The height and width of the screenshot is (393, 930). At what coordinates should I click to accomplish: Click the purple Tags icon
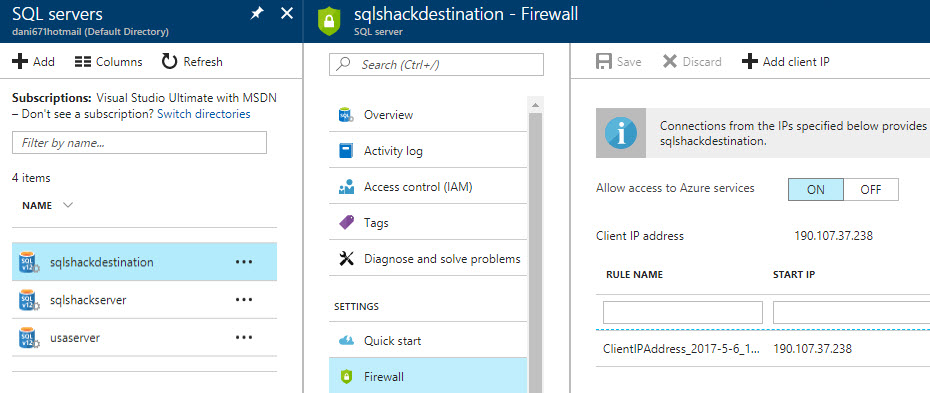346,223
